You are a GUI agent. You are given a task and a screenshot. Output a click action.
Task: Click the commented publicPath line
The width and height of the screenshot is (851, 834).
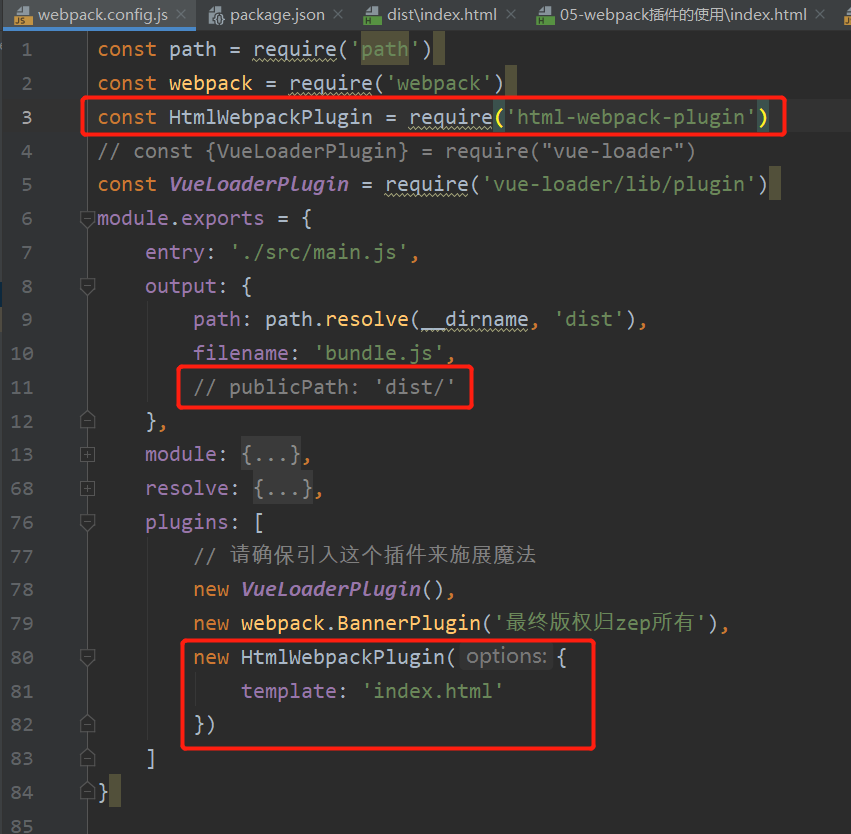(x=324, y=387)
